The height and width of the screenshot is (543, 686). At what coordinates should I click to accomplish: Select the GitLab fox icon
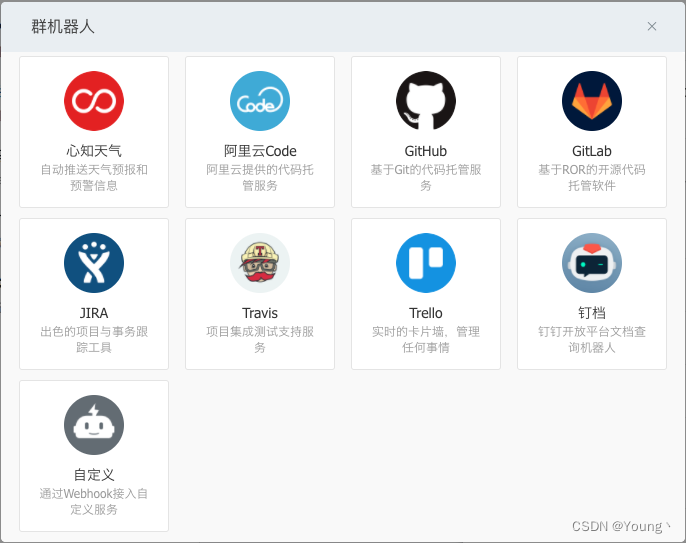(592, 101)
